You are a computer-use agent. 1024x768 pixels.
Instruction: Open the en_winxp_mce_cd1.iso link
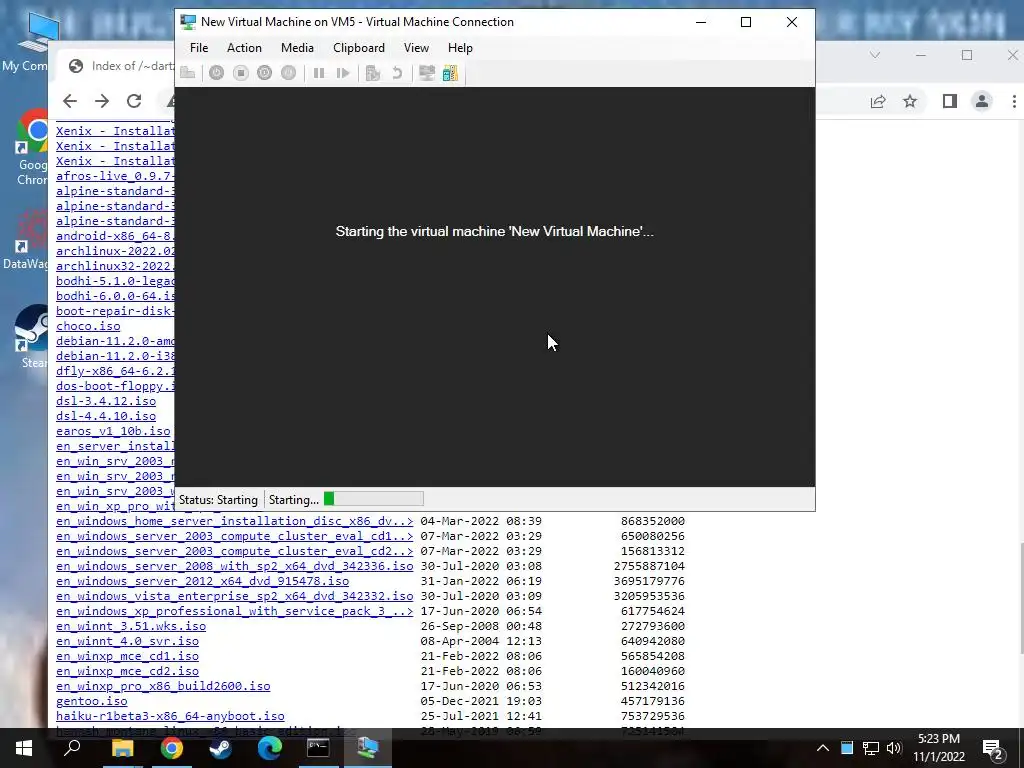[127, 656]
